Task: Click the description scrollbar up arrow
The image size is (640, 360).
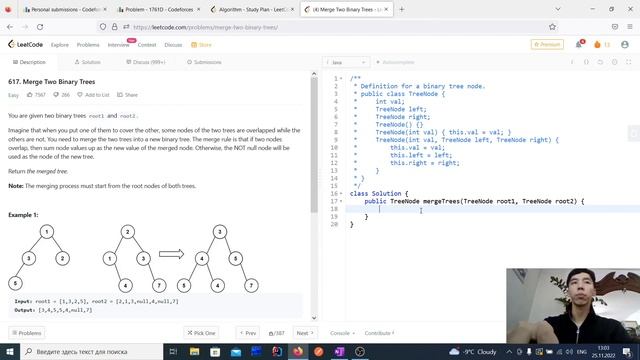Action: pyautogui.click(x=314, y=74)
